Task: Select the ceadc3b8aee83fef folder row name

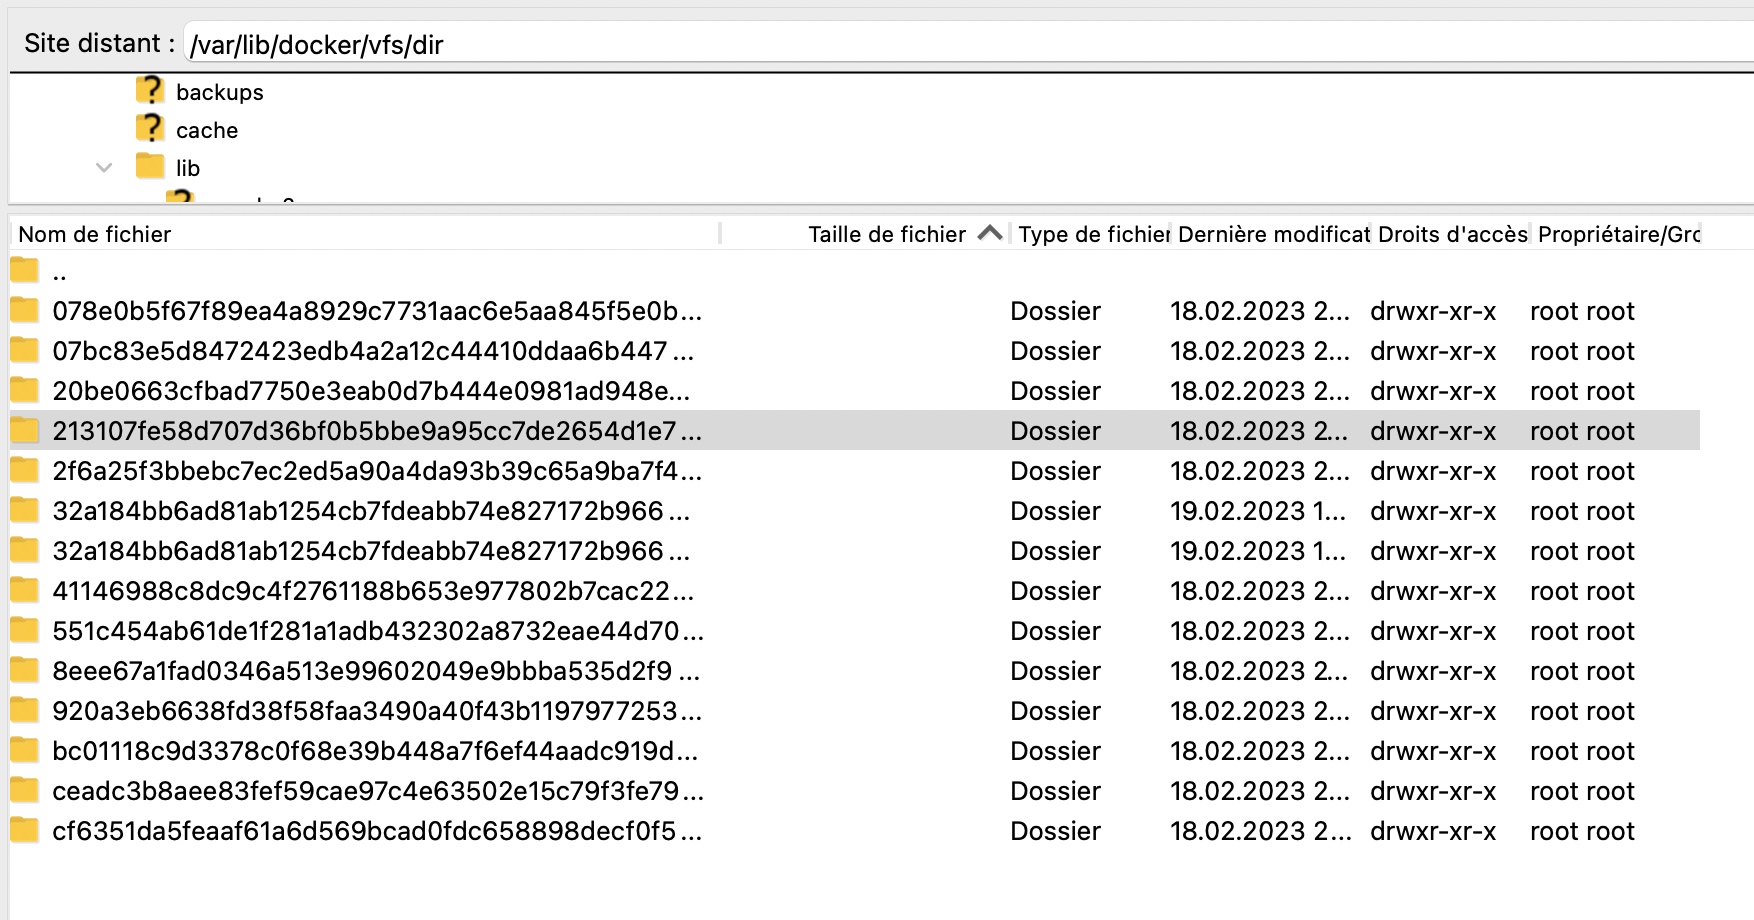Action: pos(366,791)
